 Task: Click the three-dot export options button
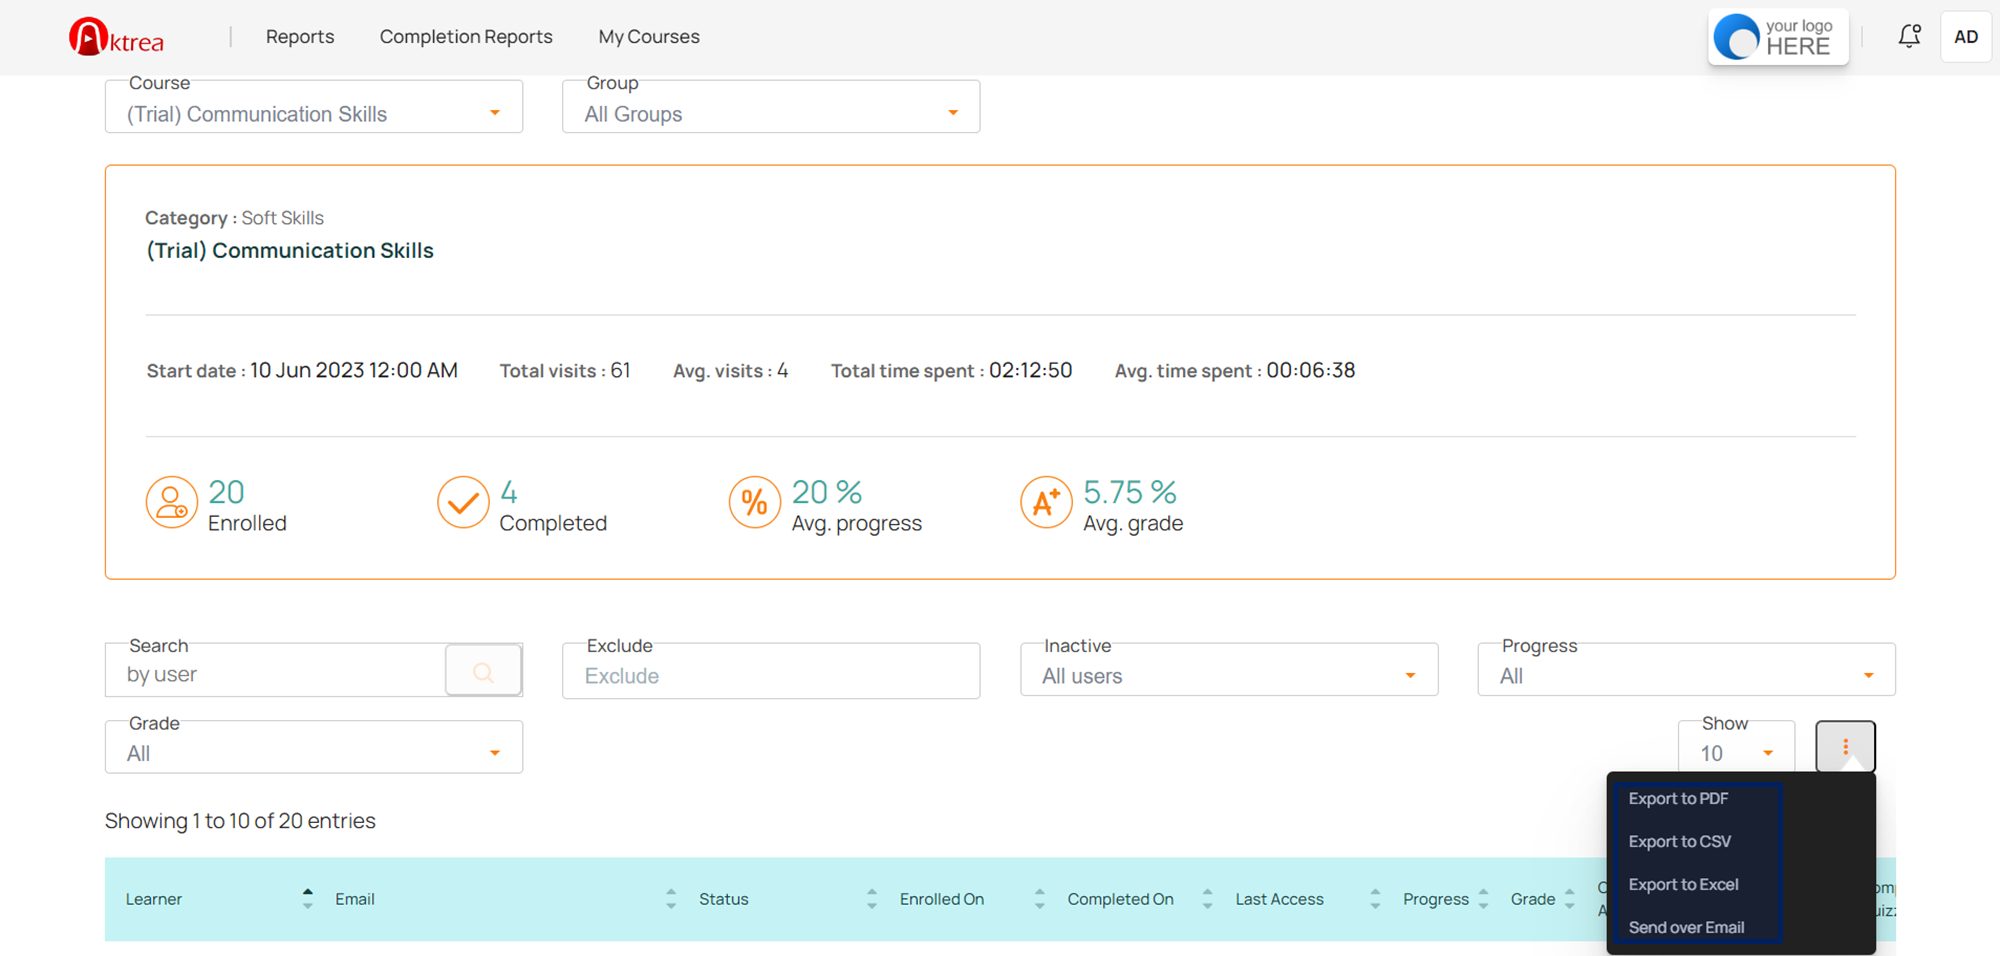coord(1845,747)
